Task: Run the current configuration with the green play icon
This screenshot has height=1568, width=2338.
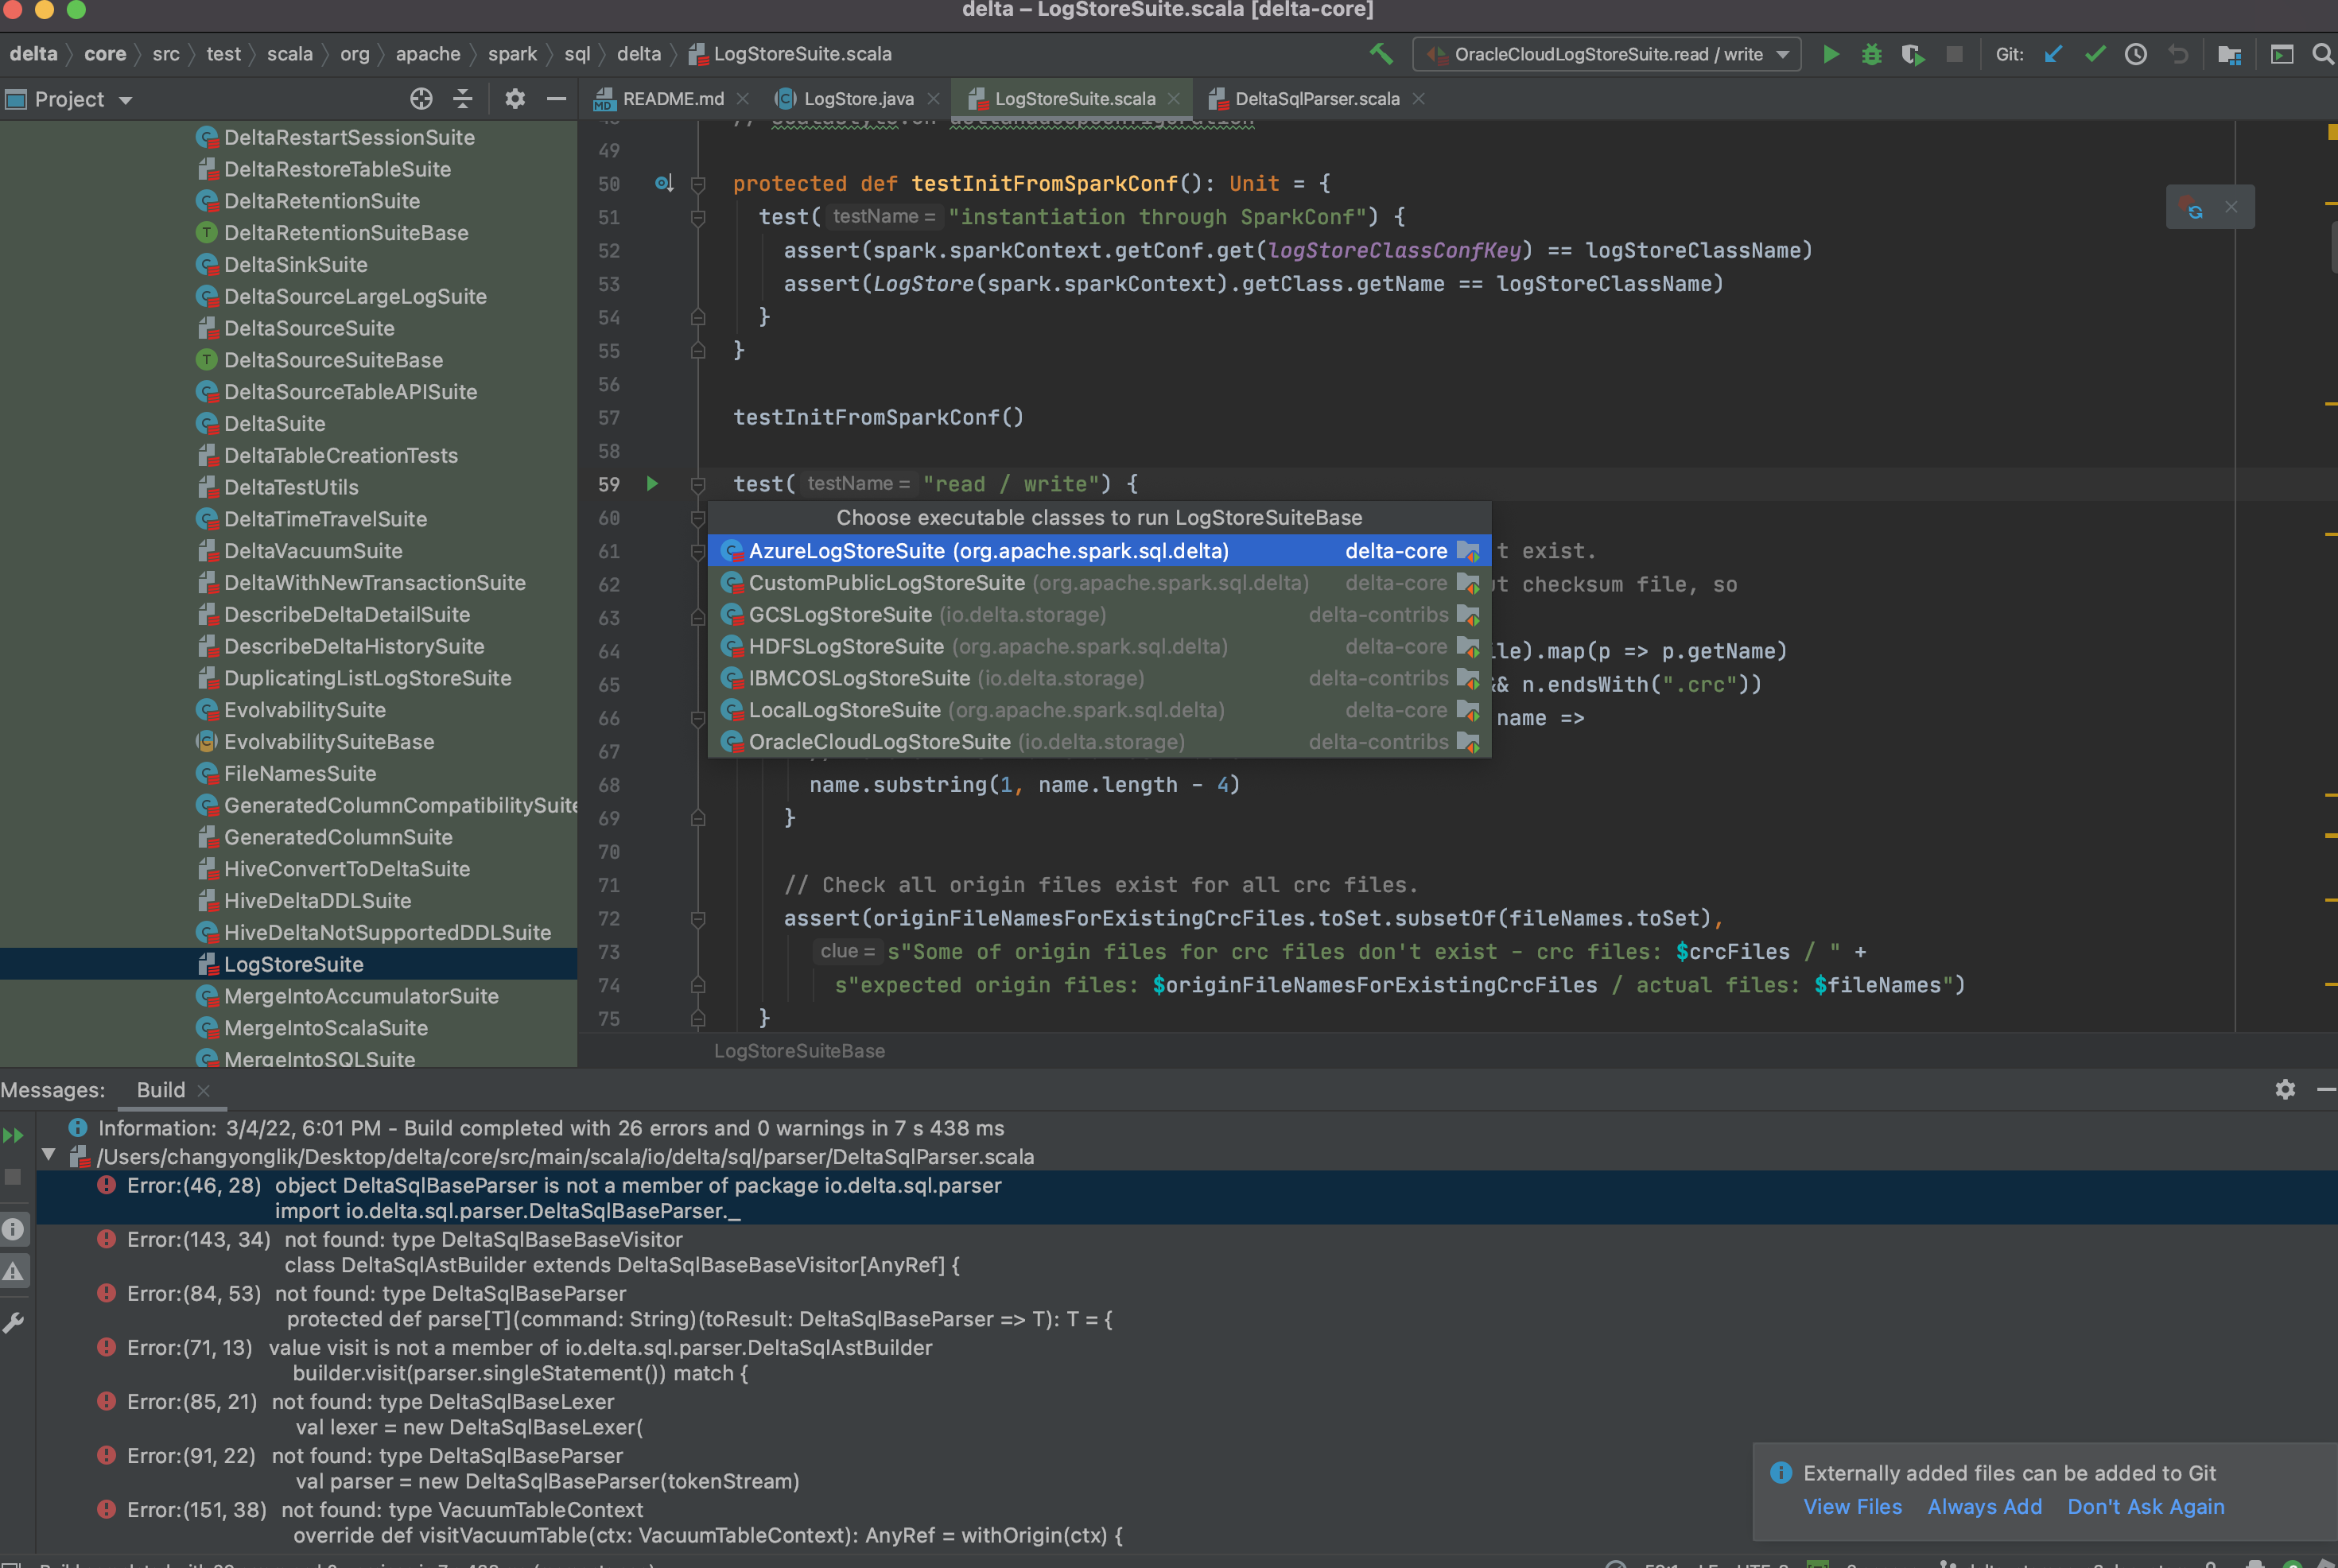Action: click(1831, 54)
